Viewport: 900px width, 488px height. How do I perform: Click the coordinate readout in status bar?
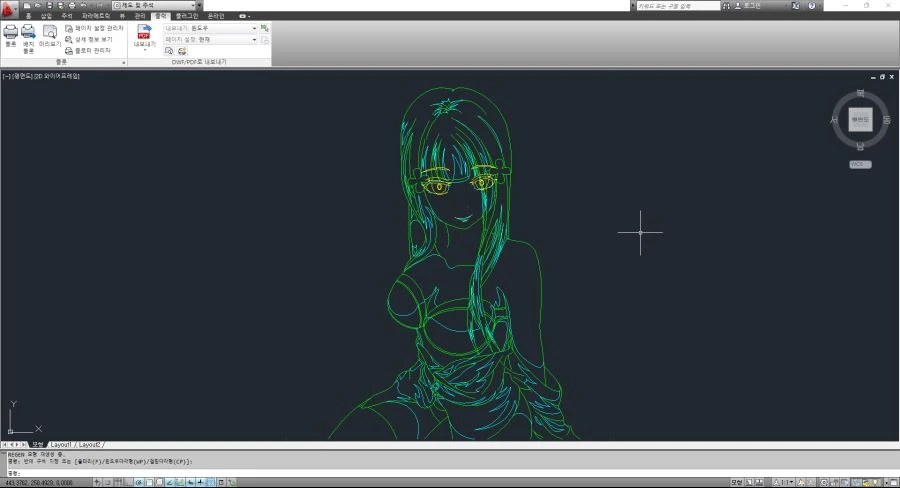[x=38, y=483]
